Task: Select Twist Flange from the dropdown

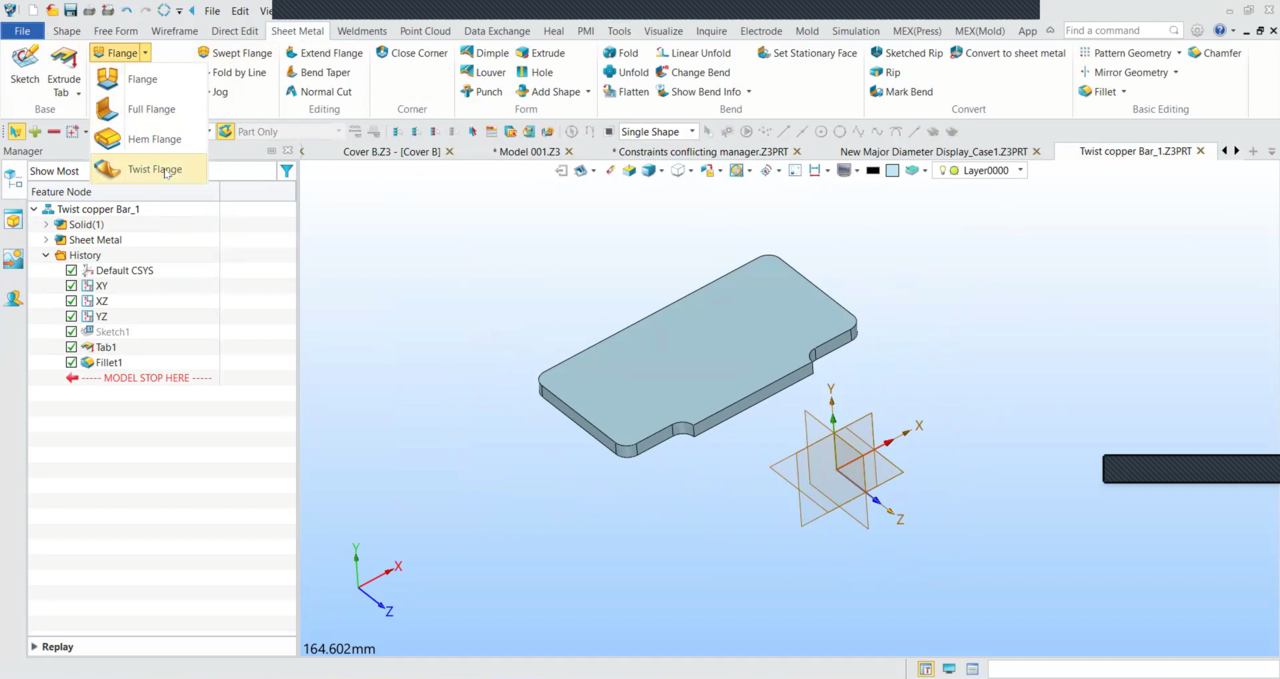Action: pos(153,169)
